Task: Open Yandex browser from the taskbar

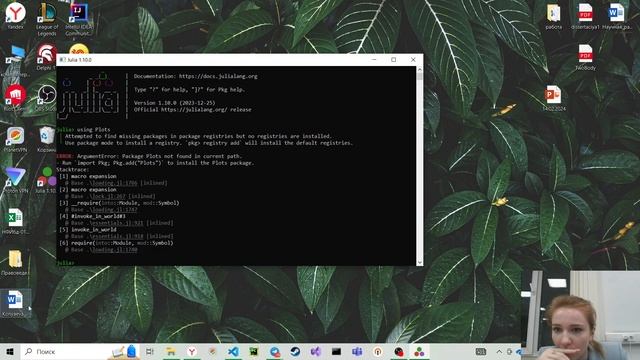Action: click(192, 351)
